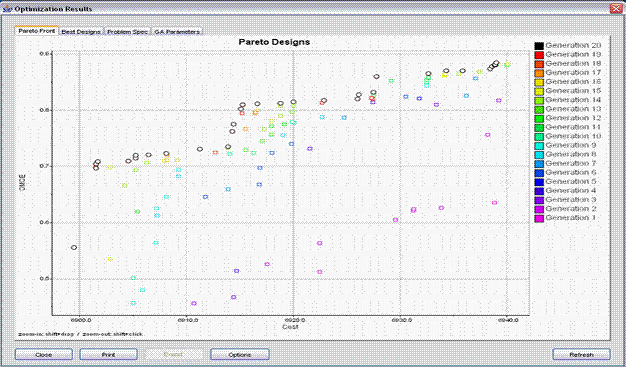
Task: Click the Generation 3 purple legend swatch
Action: coord(539,200)
